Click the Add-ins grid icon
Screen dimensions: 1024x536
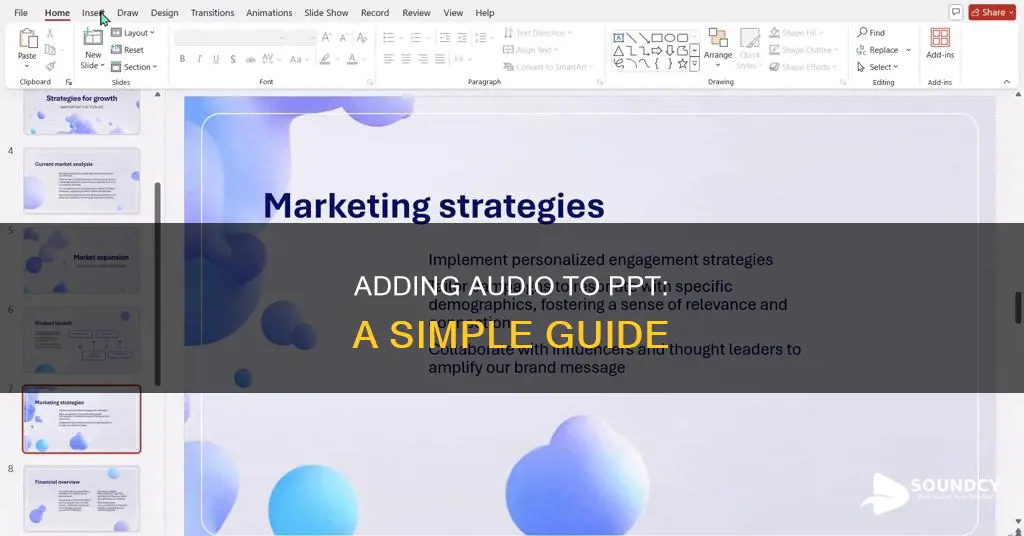click(940, 38)
